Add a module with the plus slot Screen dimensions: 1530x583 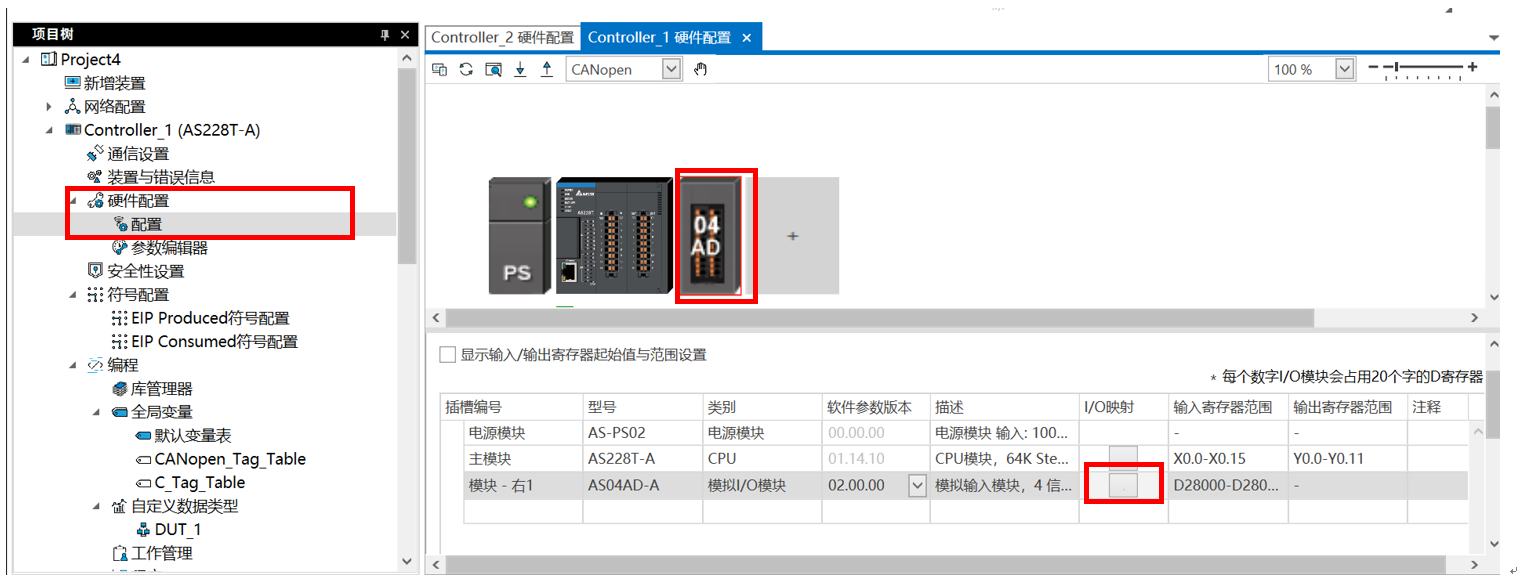[793, 236]
